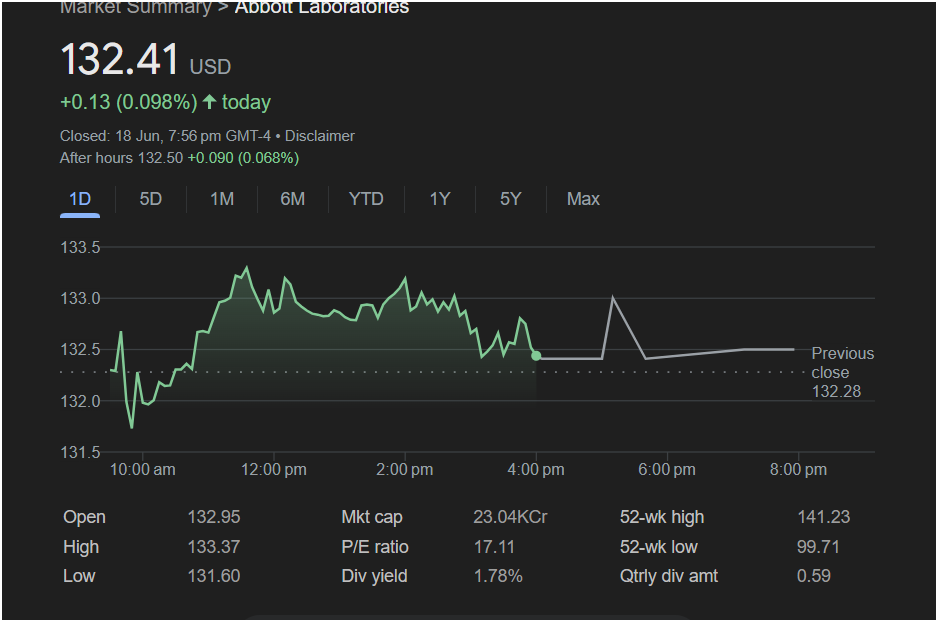Select the quarterly dividend value 0.59
This screenshot has width=938, height=622.
[814, 576]
